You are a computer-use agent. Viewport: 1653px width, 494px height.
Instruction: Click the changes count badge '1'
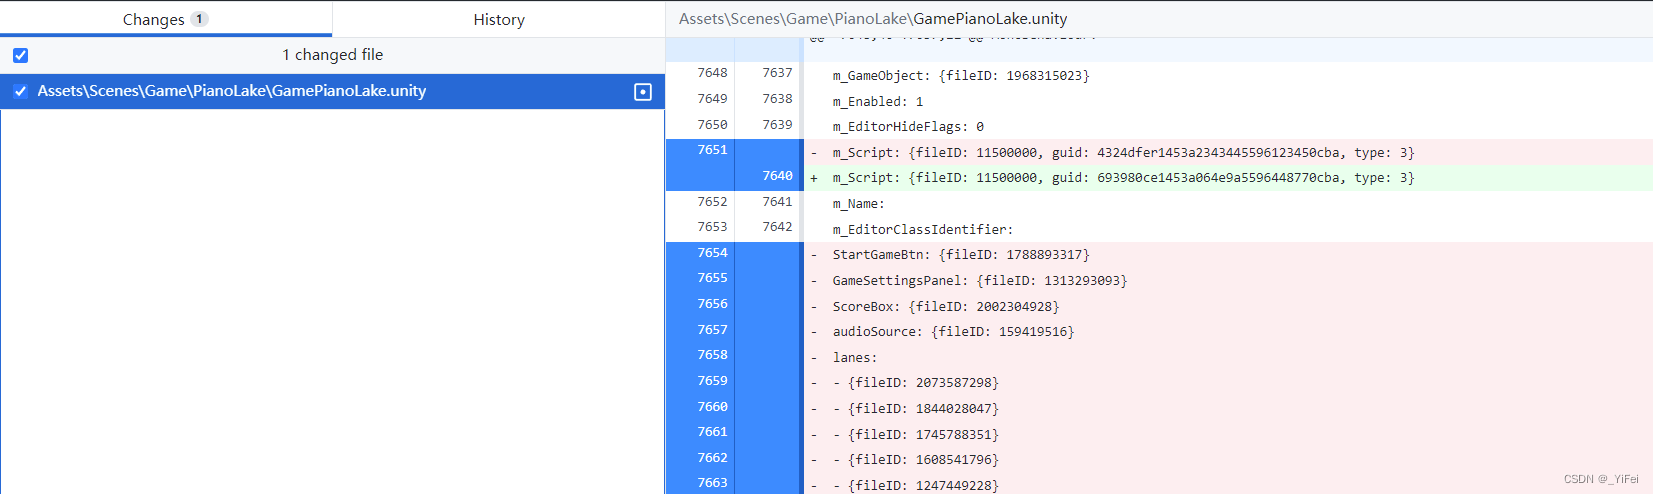pyautogui.click(x=199, y=19)
